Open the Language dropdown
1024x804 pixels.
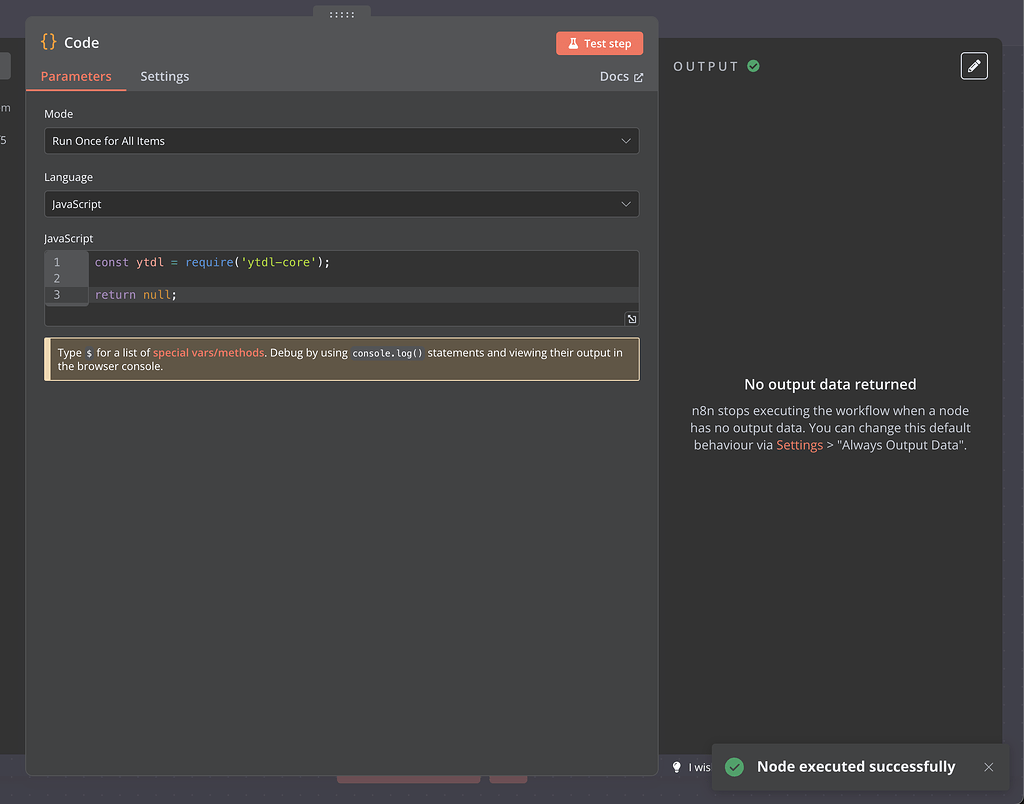tap(341, 203)
